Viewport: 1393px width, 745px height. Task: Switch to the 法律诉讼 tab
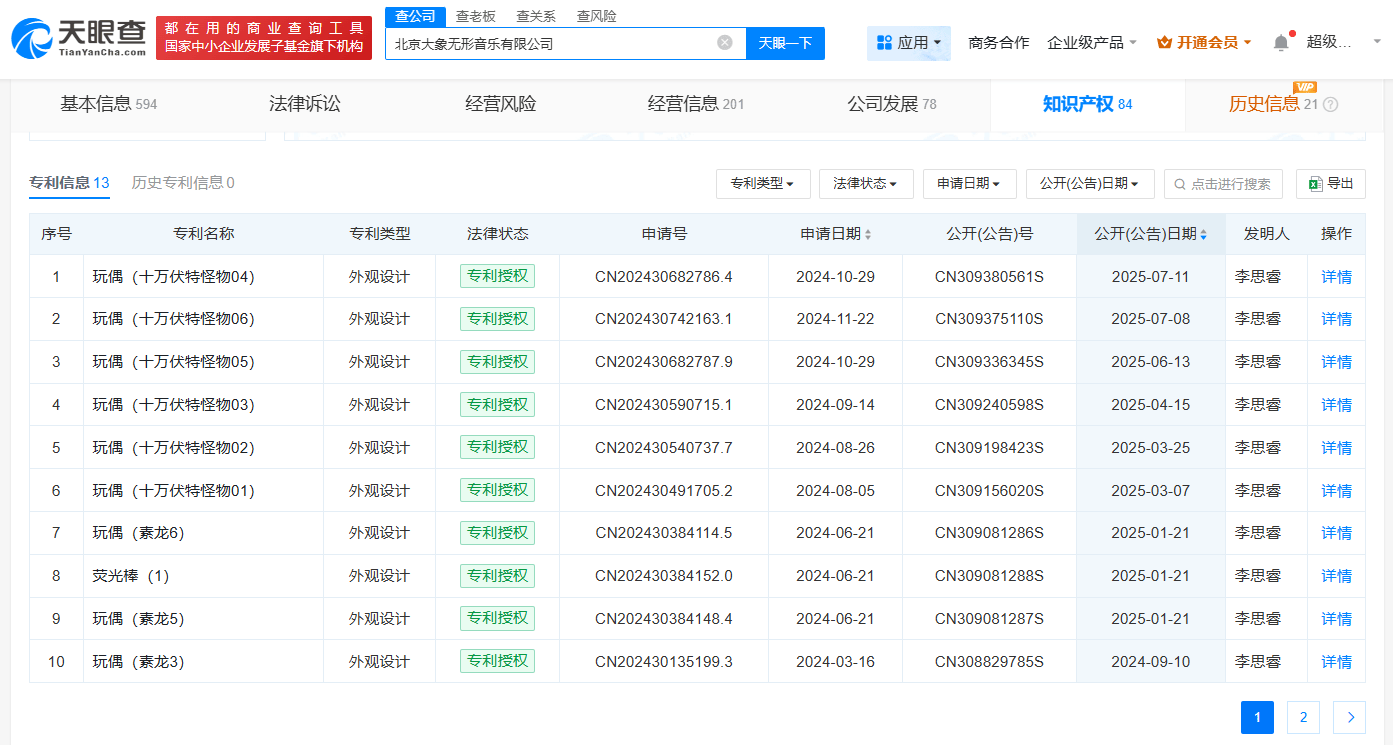305,104
